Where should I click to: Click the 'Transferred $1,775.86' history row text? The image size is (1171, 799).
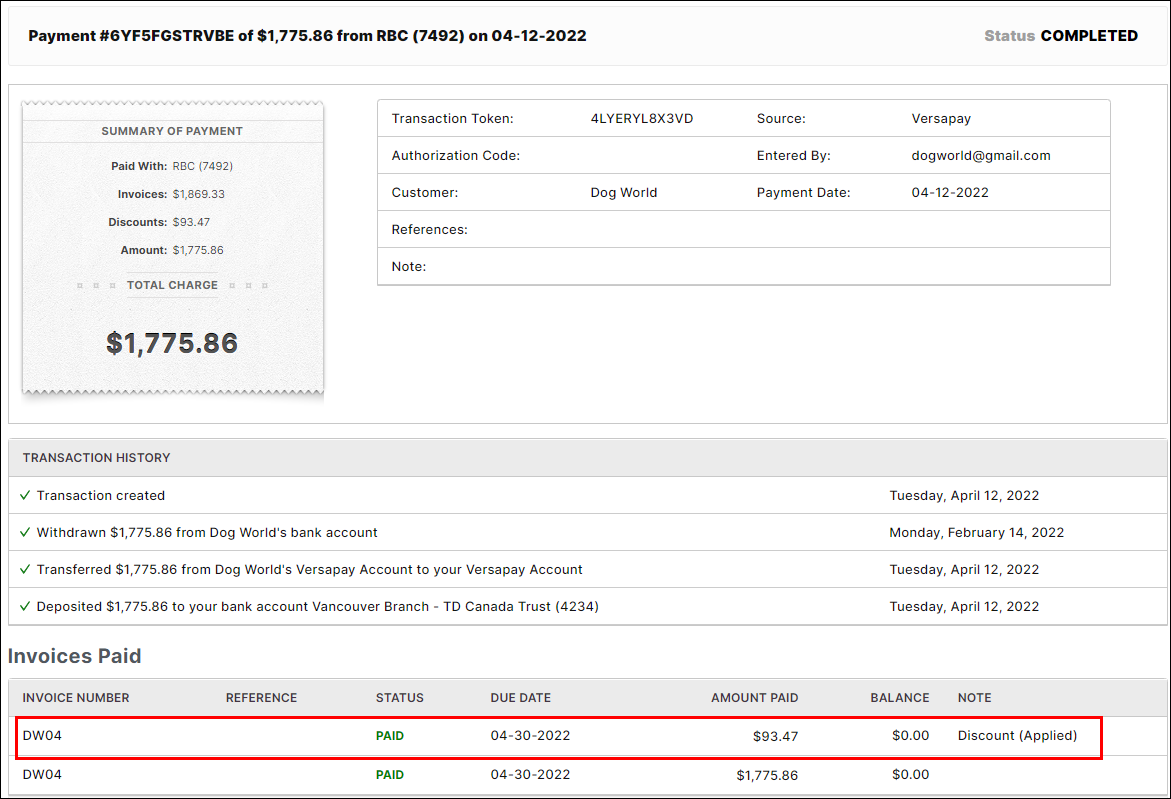(x=309, y=569)
